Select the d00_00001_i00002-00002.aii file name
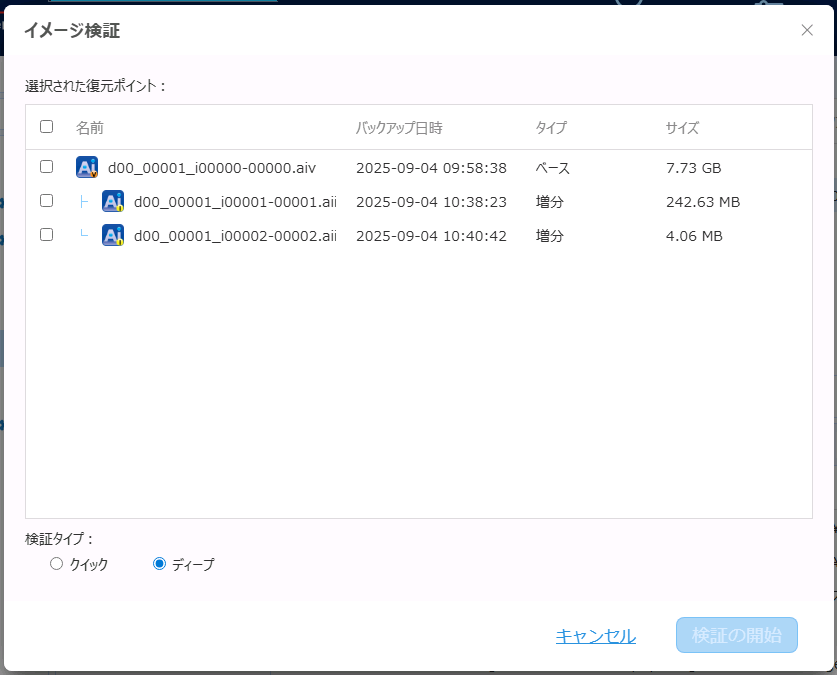This screenshot has width=837, height=675. (x=235, y=236)
